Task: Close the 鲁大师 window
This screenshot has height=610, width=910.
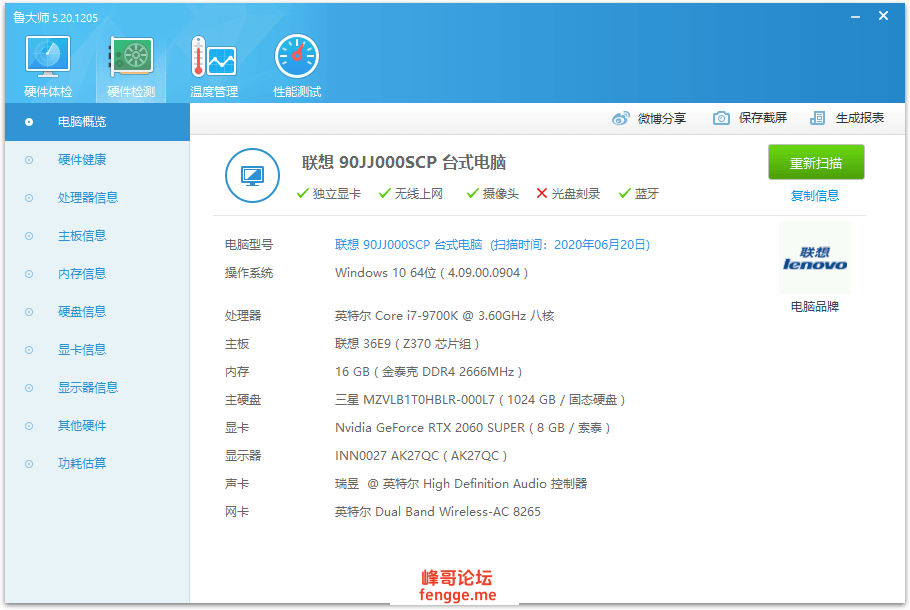Action: tap(883, 16)
